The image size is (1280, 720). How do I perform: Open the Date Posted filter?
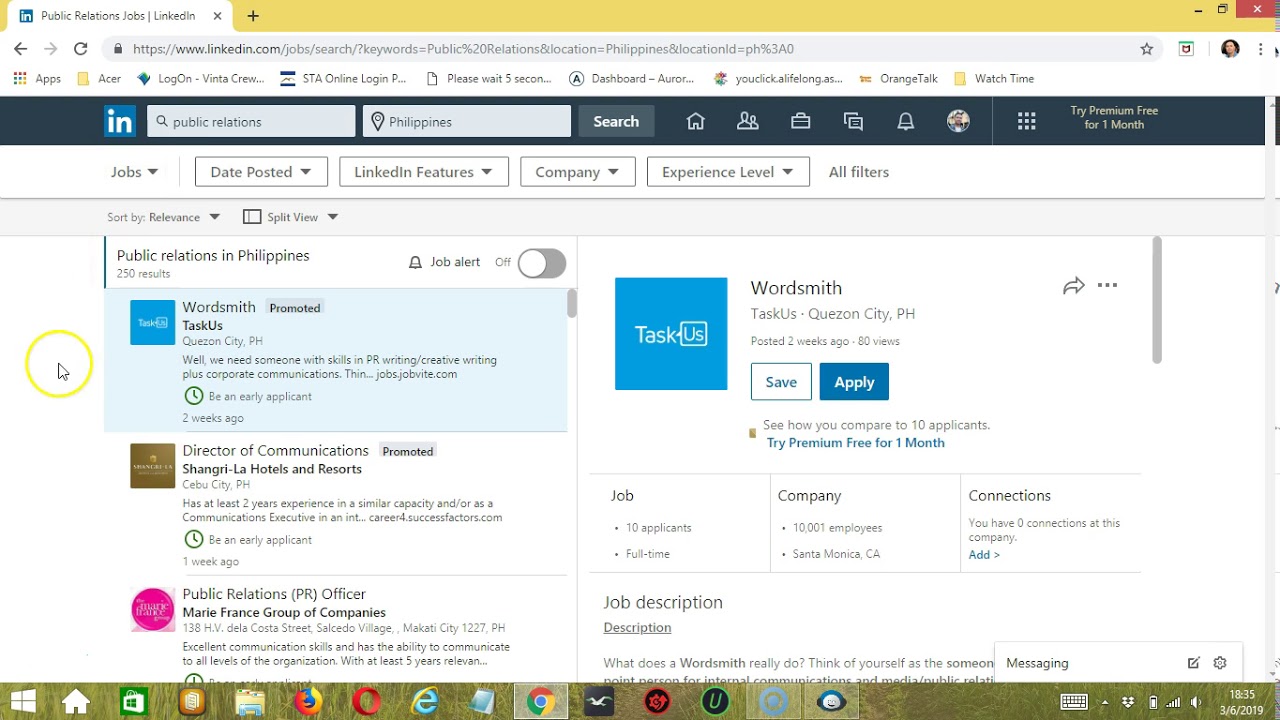(261, 172)
